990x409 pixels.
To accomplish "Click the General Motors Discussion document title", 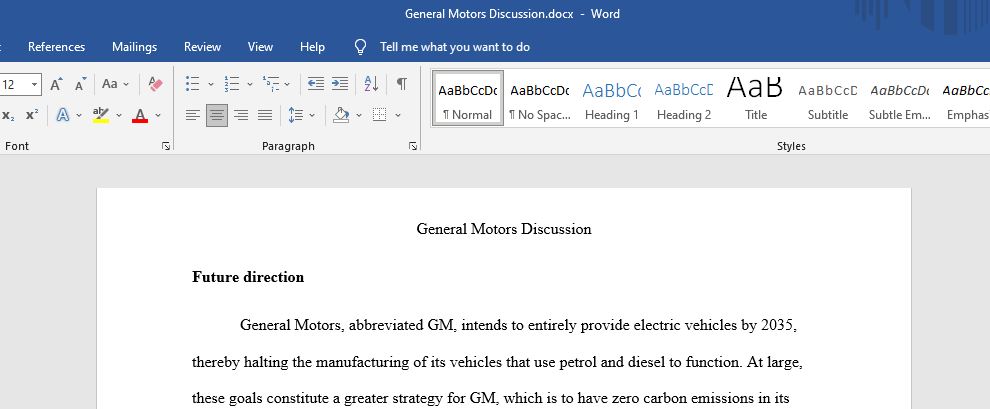I will (504, 229).
